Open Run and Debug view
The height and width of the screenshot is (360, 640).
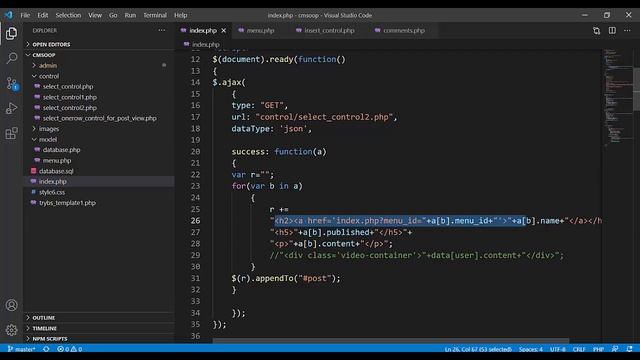pyautogui.click(x=11, y=108)
